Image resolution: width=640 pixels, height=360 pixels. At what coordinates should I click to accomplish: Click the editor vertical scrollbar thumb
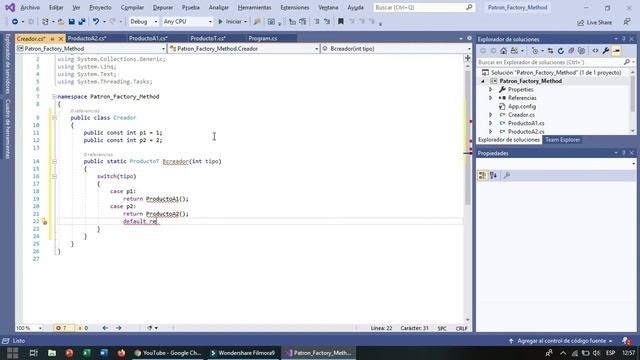click(468, 137)
